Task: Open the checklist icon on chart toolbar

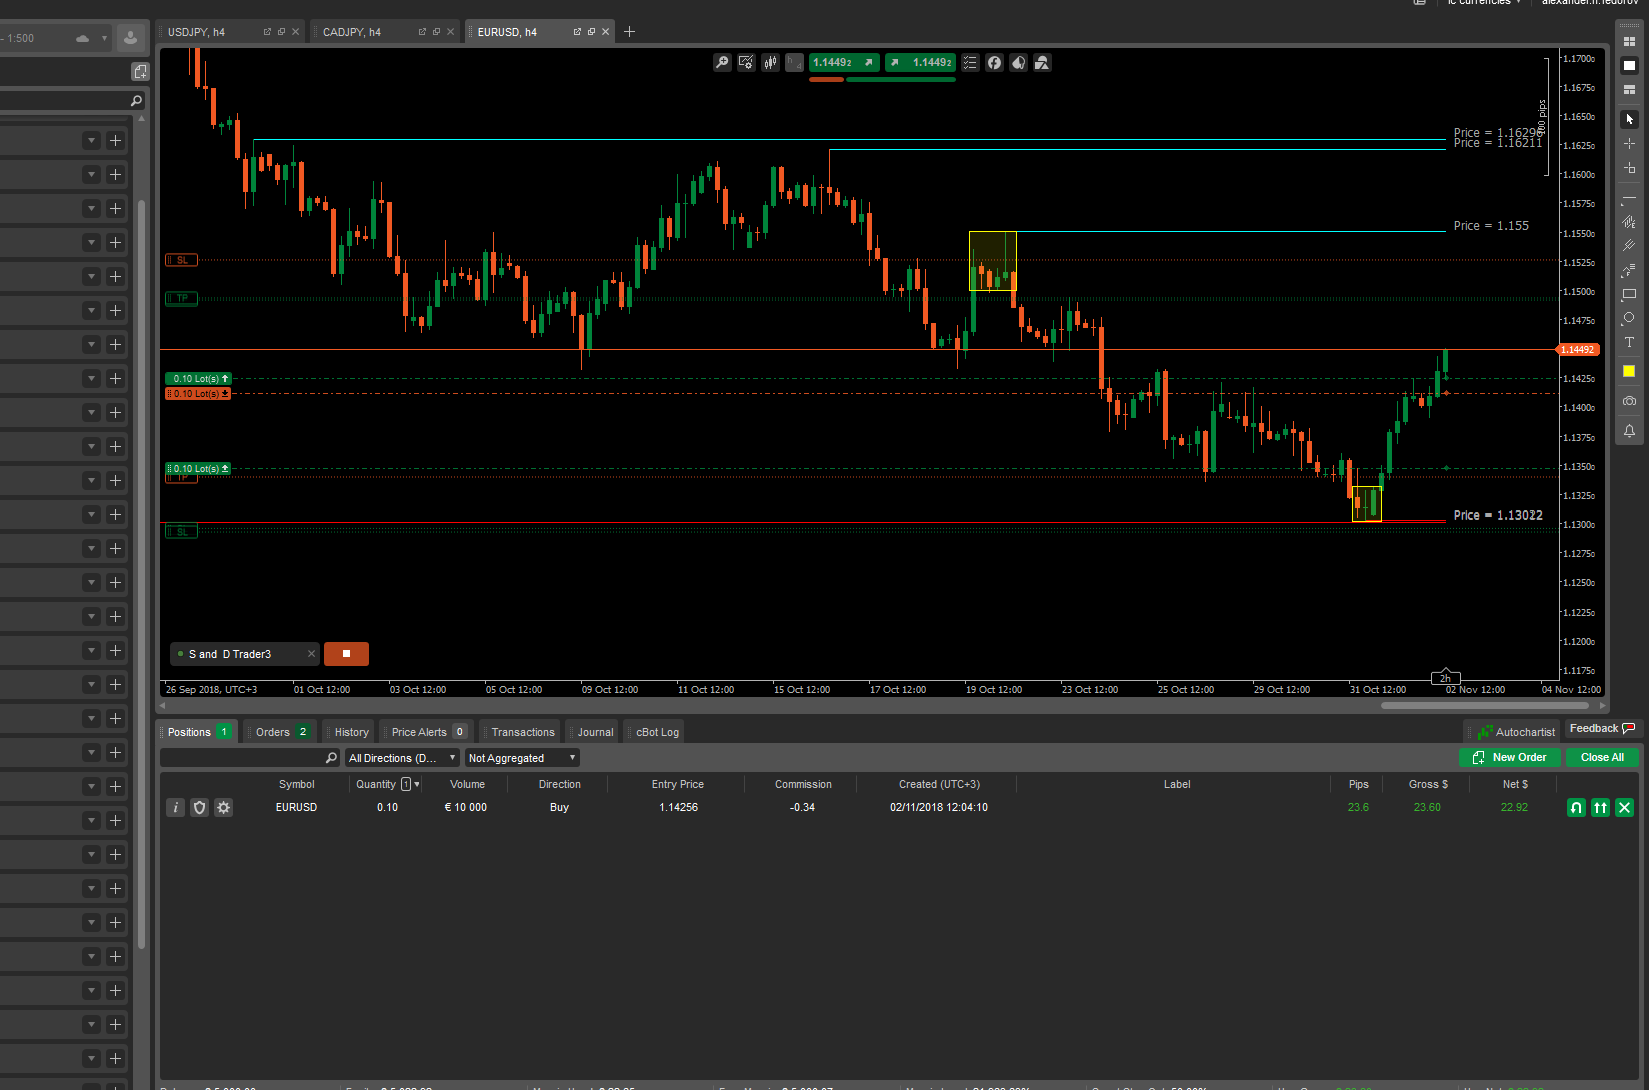Action: (970, 63)
